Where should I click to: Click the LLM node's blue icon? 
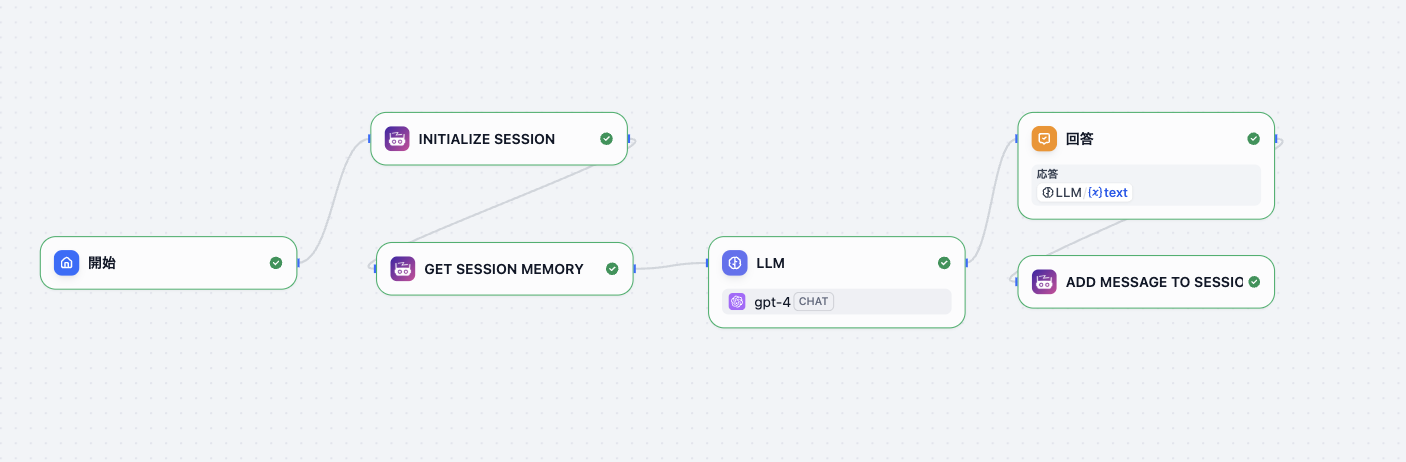pos(734,263)
